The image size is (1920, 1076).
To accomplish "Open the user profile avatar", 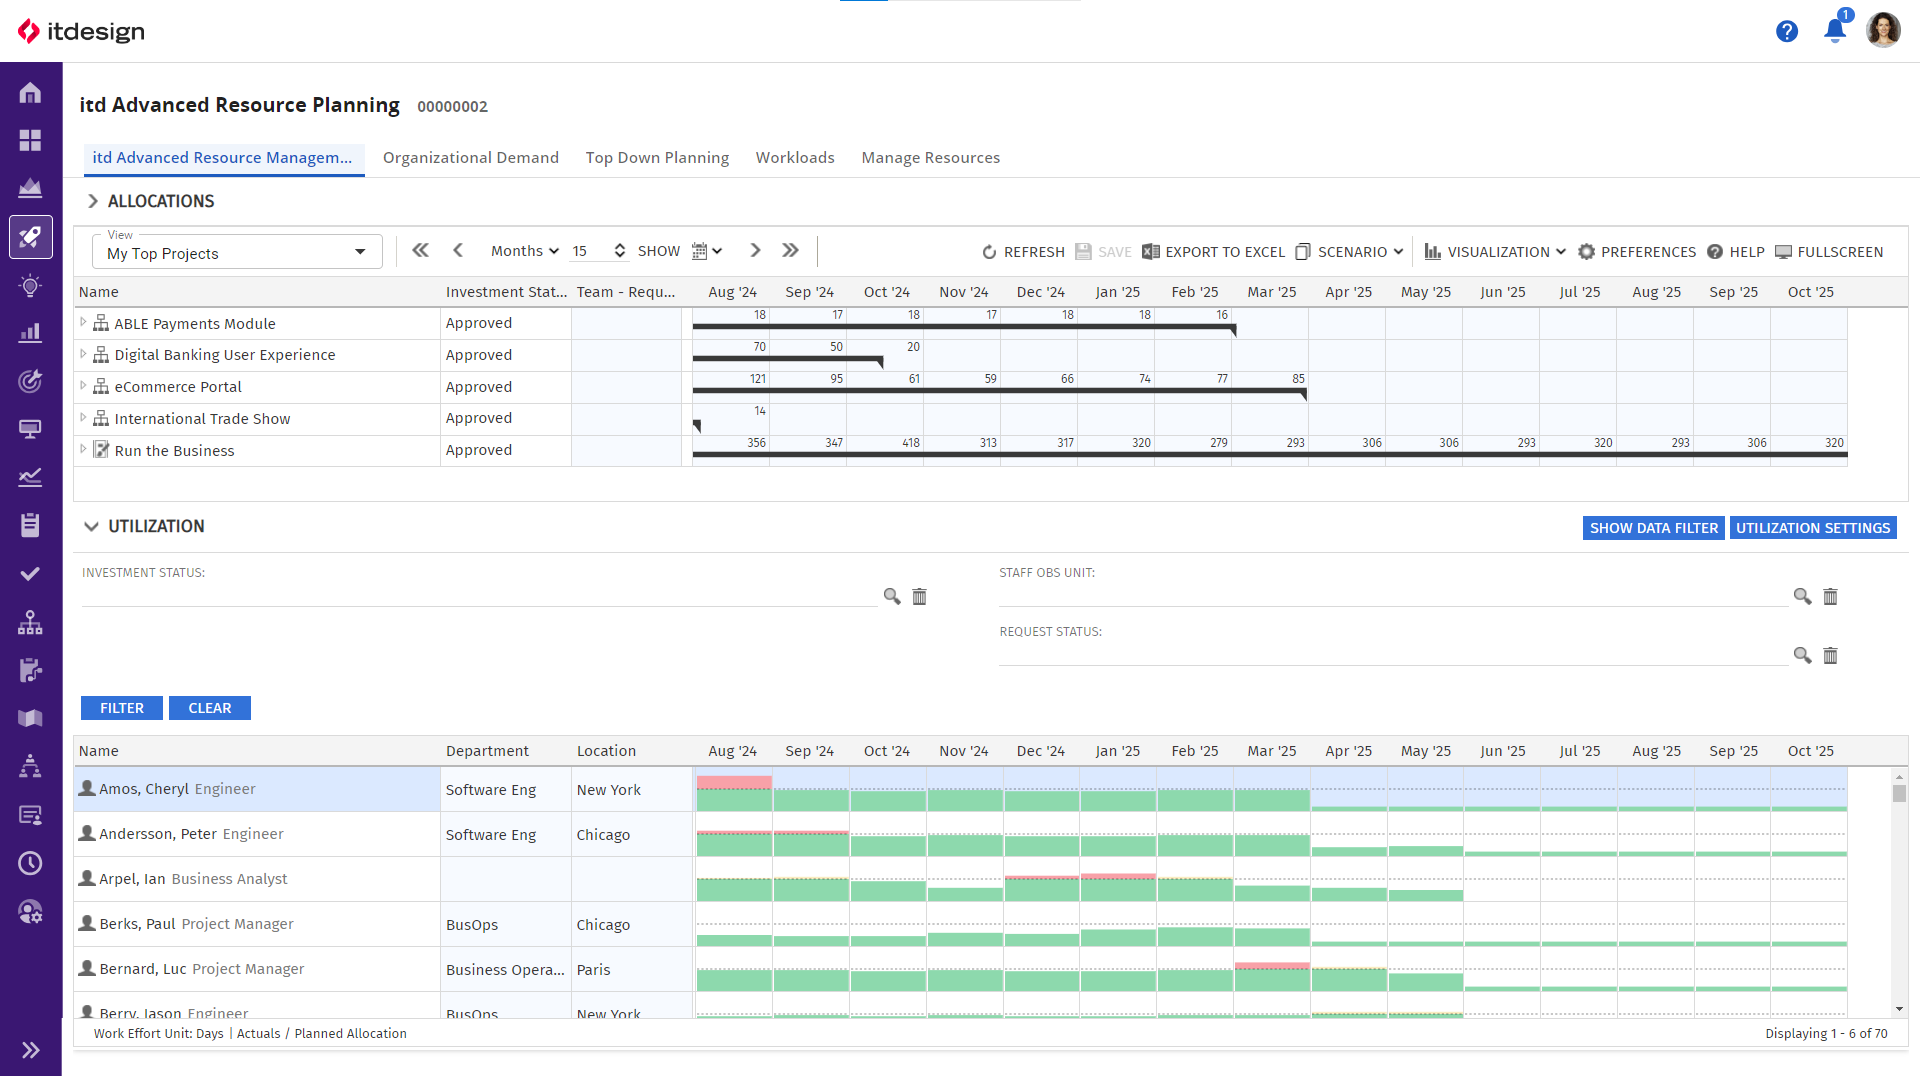I will tap(1883, 30).
